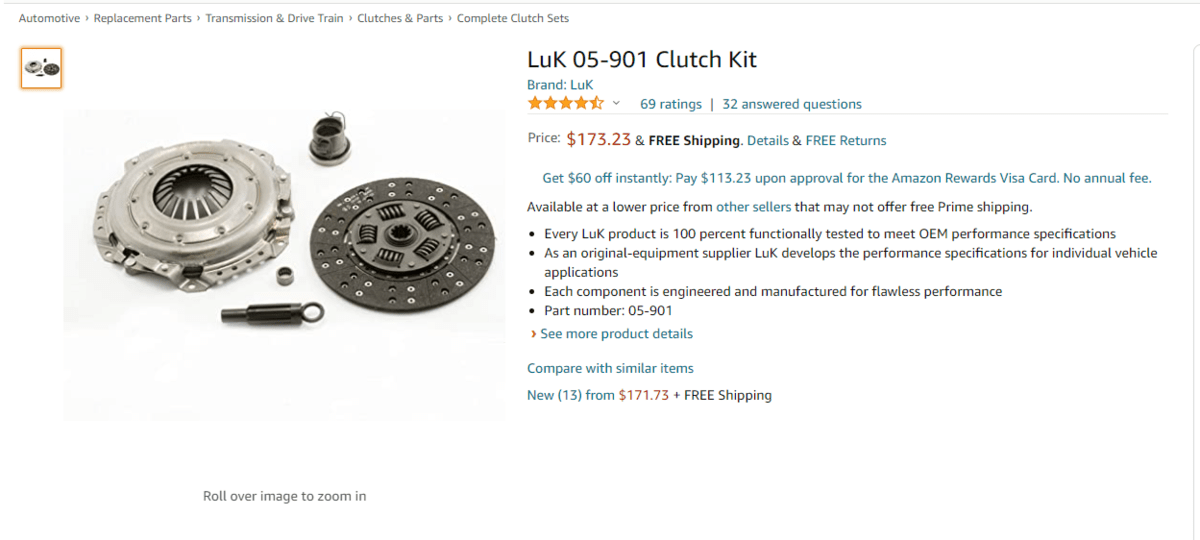Viewport: 1200px width, 540px height.
Task: Click the LuK 05-901 Clutch Kit title
Action: pos(642,59)
